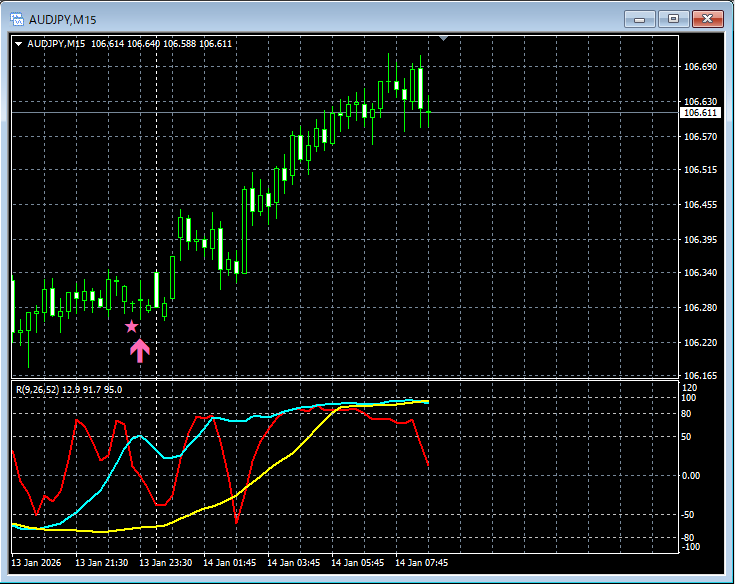
Task: Click indicator scale value 120
Action: [690, 388]
